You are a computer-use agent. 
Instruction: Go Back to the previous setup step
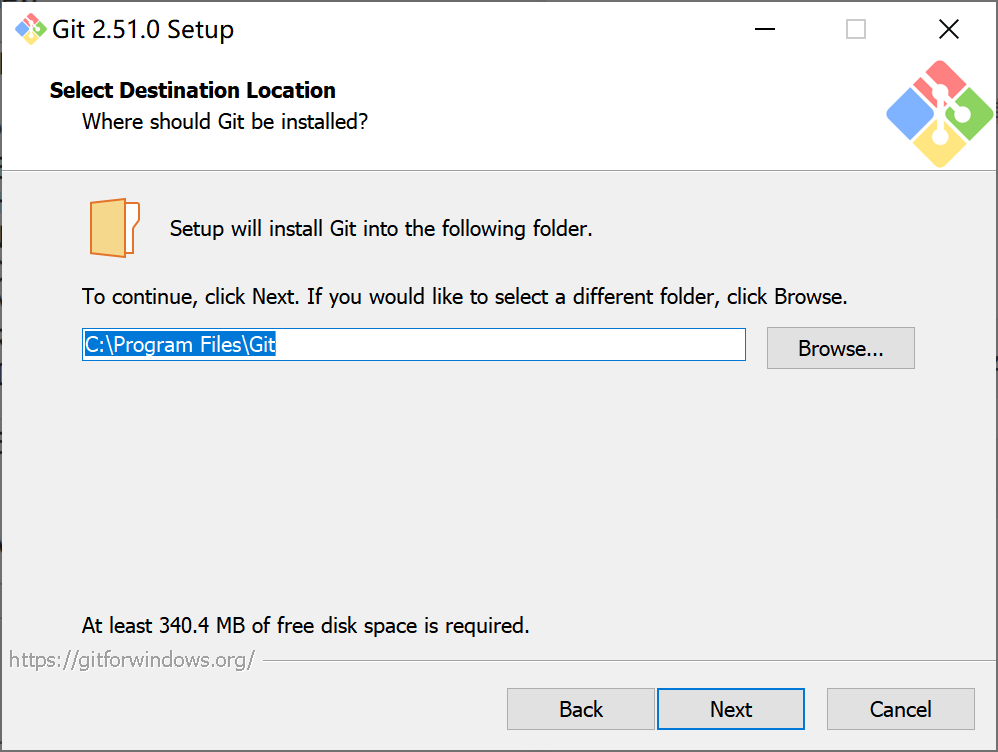[581, 709]
